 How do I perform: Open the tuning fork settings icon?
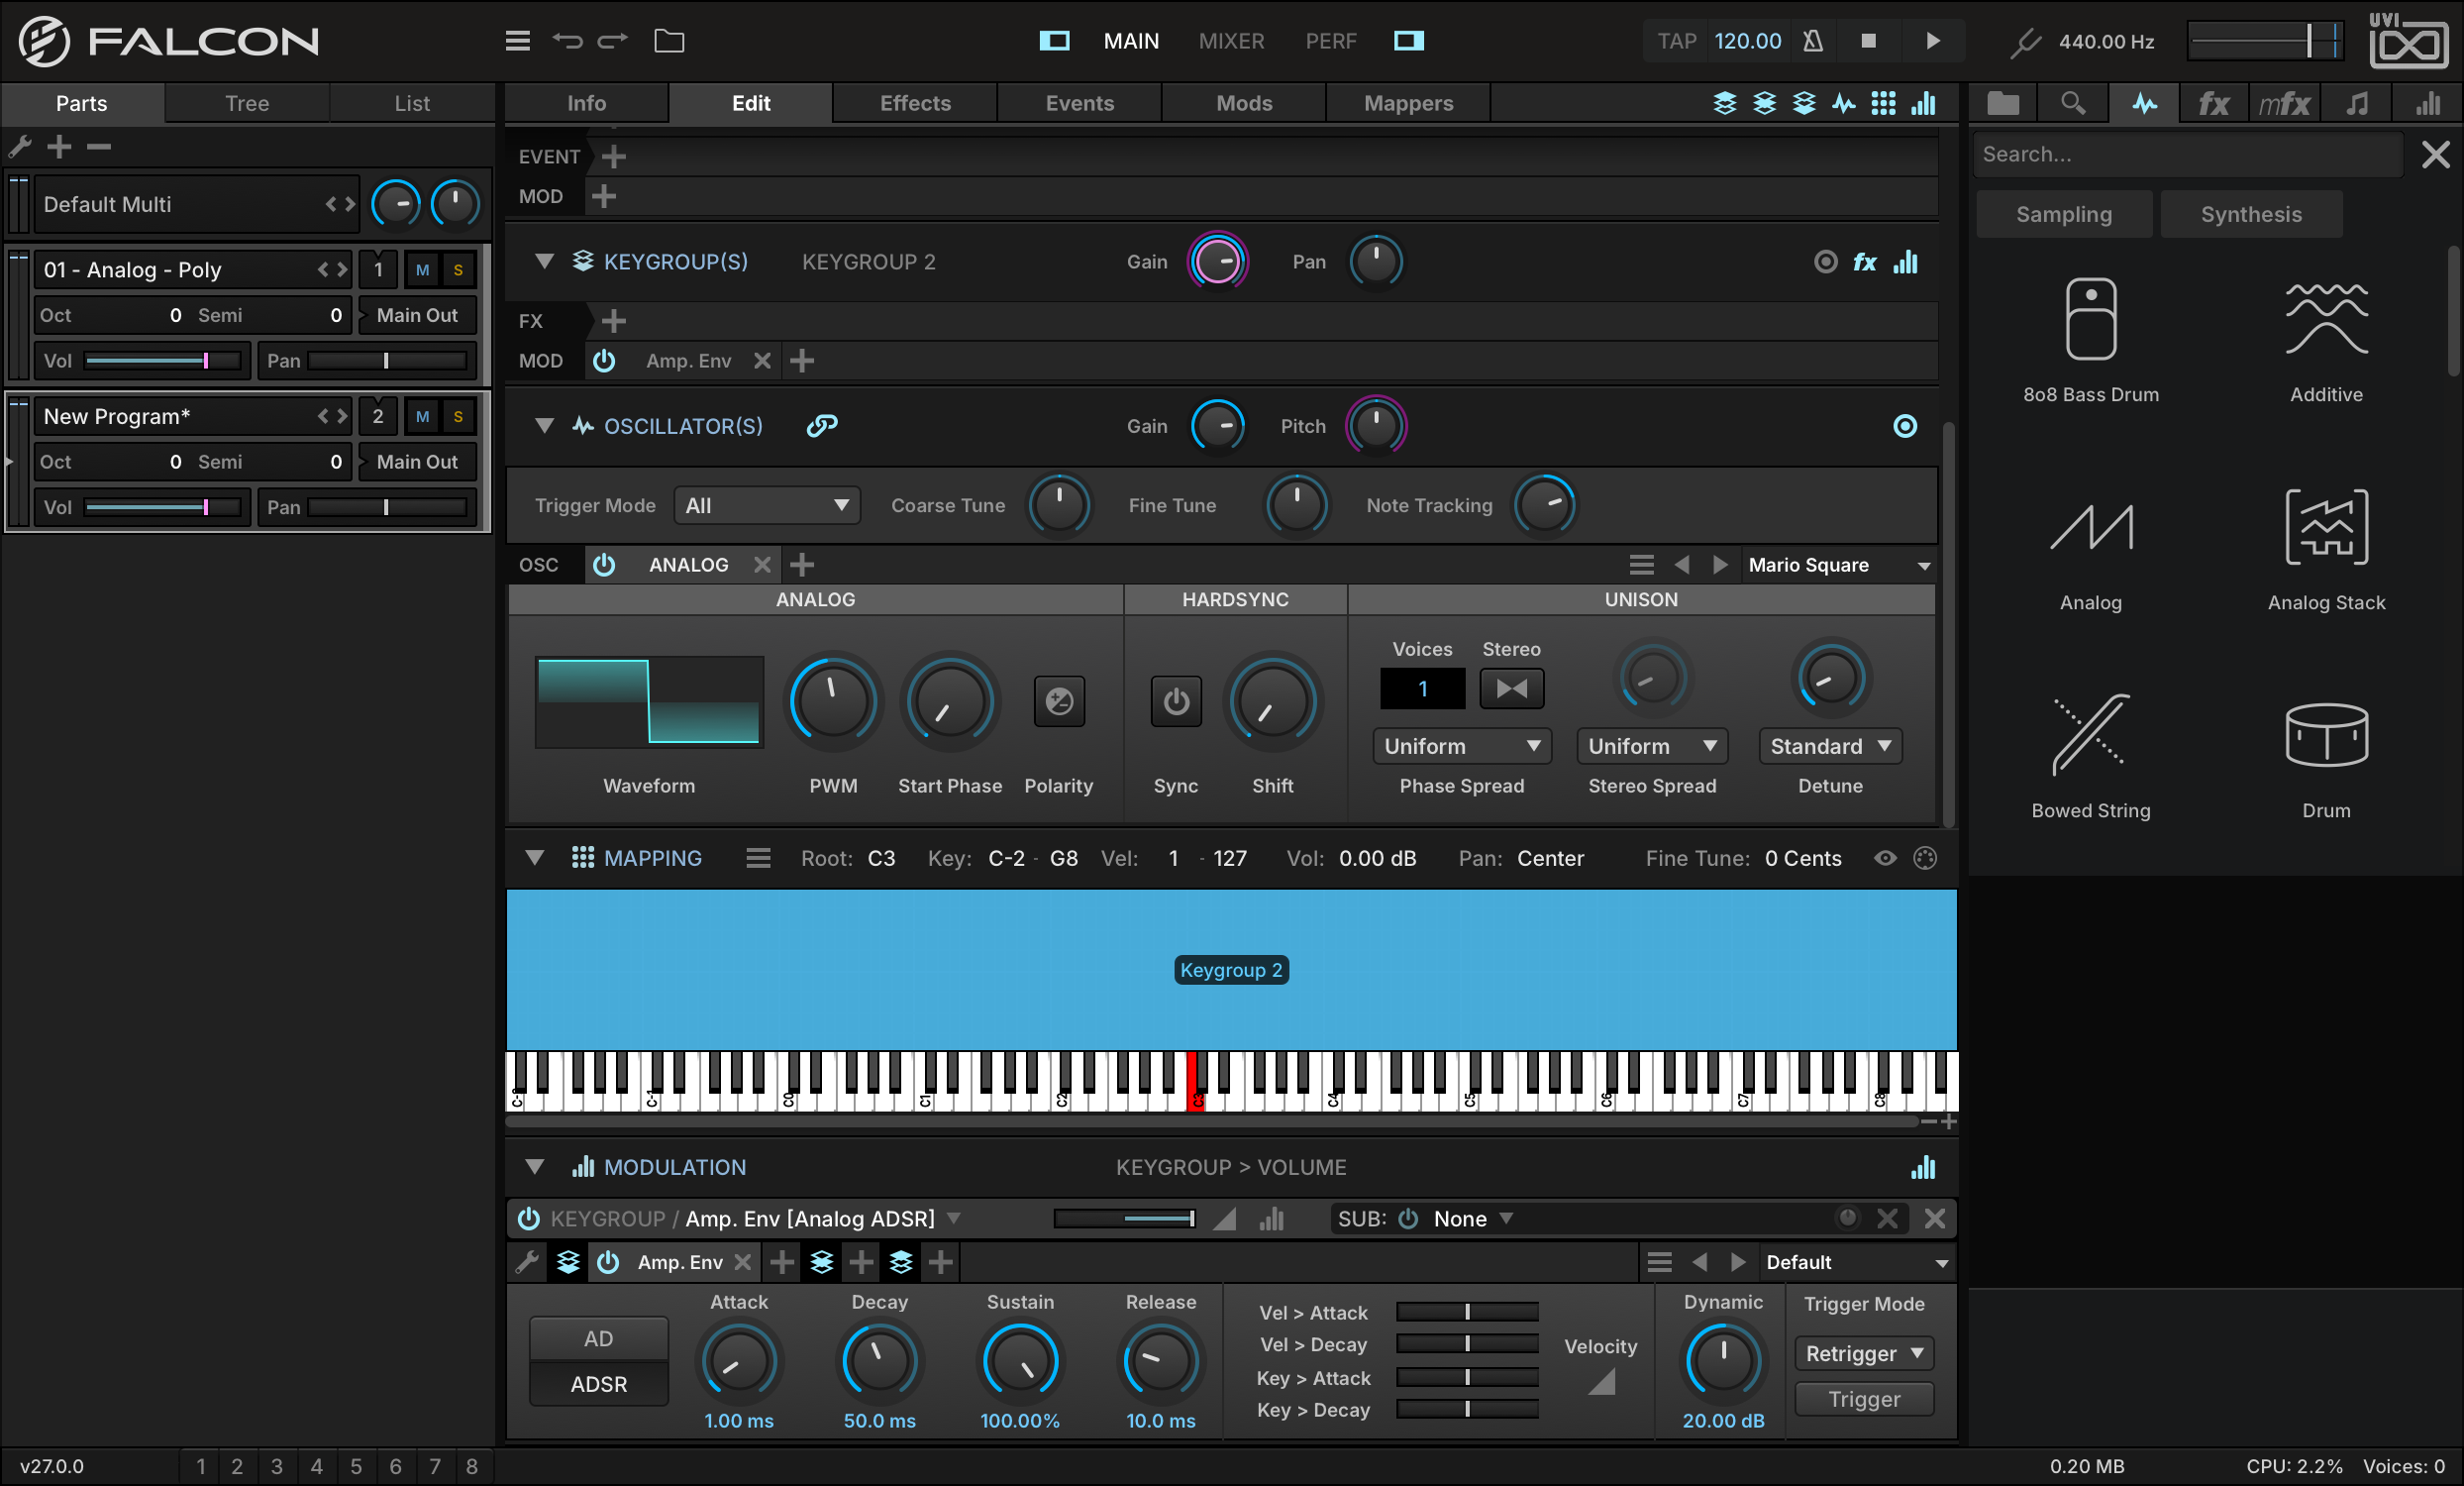click(x=2025, y=42)
